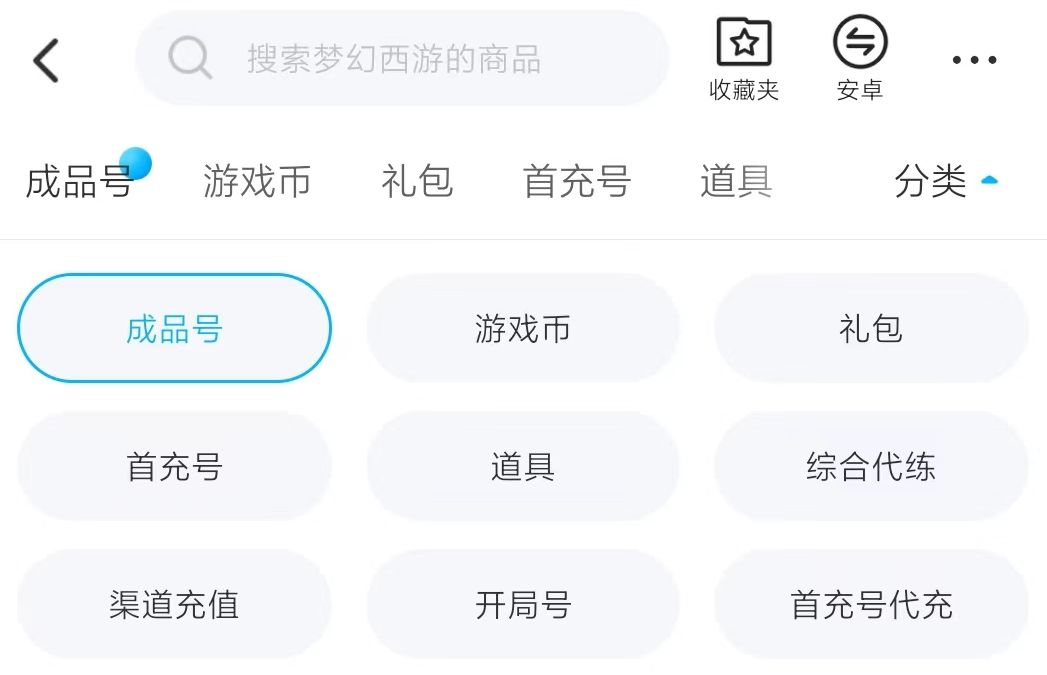This screenshot has width=1047, height=675.
Task: Choose the 礼包 category chip
Action: 871,328
